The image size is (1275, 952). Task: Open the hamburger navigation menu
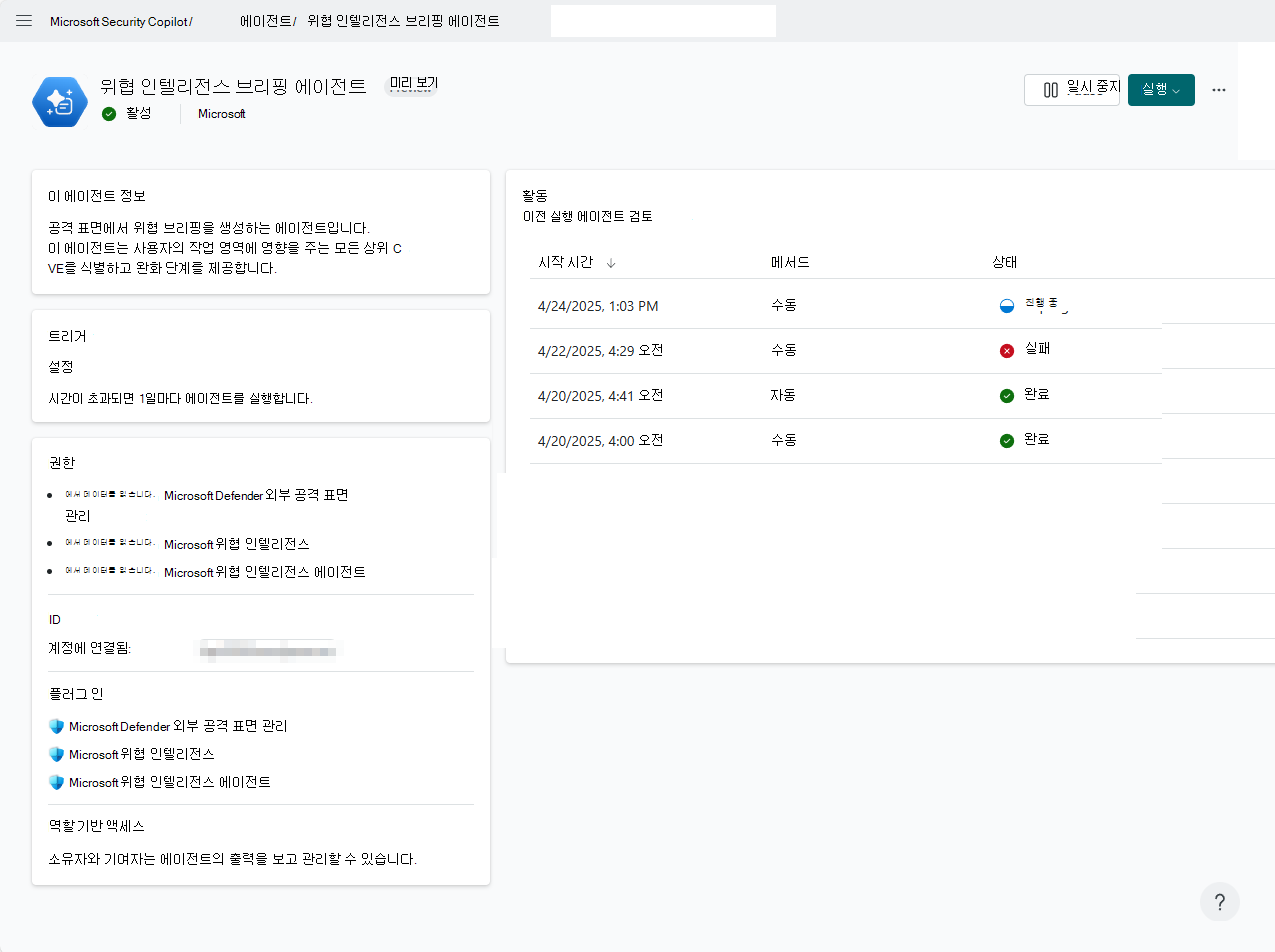pos(24,20)
